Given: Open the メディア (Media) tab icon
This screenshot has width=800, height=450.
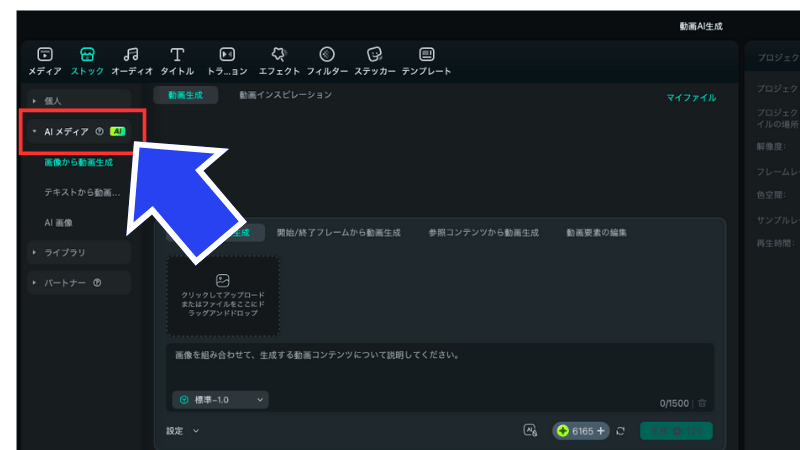Looking at the screenshot, I should click(44, 55).
